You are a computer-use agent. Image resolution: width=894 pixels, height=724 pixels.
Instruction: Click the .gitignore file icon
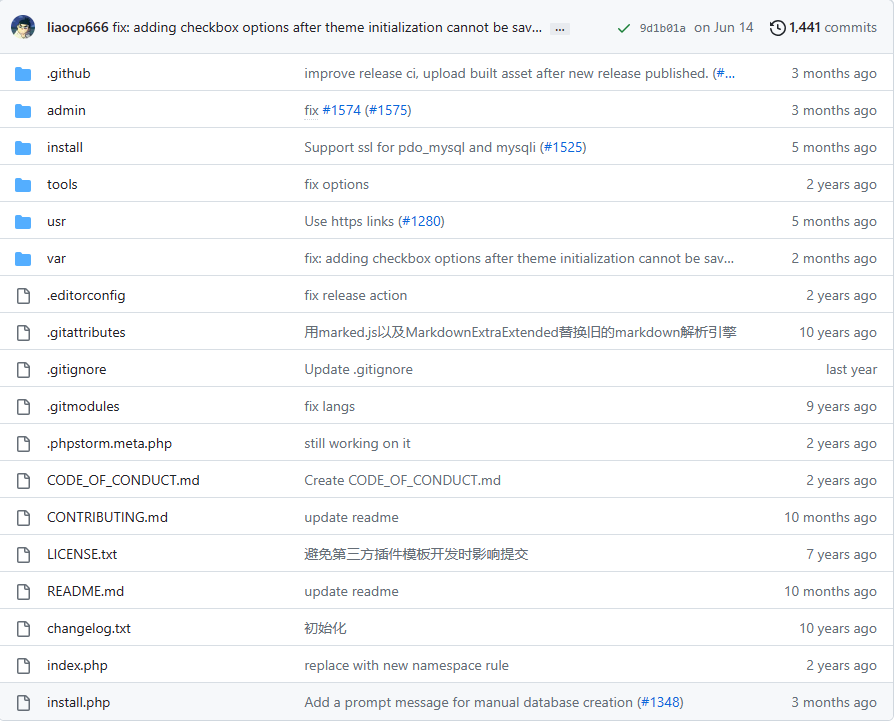[x=23, y=370]
